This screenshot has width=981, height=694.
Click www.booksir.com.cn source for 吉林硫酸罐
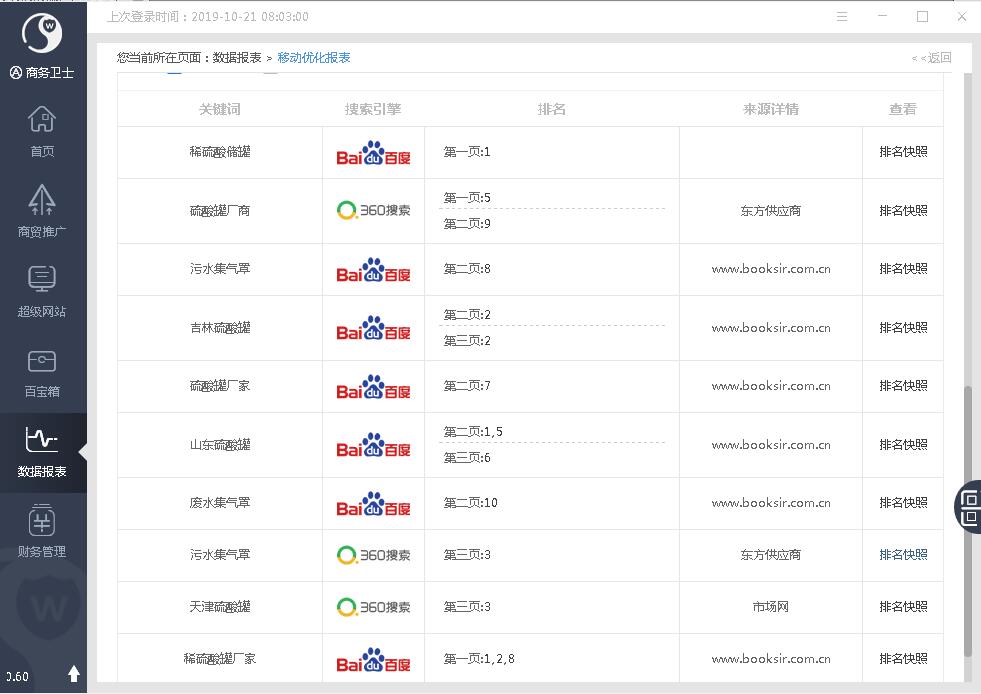click(x=771, y=328)
